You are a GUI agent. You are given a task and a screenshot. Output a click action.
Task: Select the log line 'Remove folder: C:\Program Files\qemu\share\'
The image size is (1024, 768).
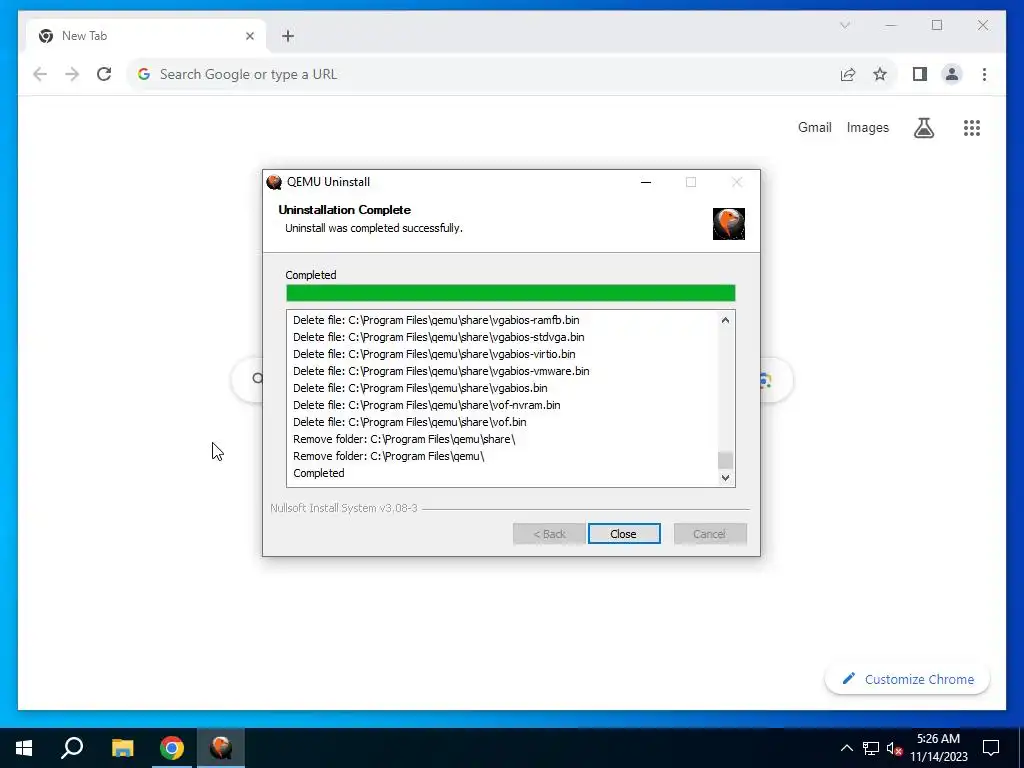(404, 439)
